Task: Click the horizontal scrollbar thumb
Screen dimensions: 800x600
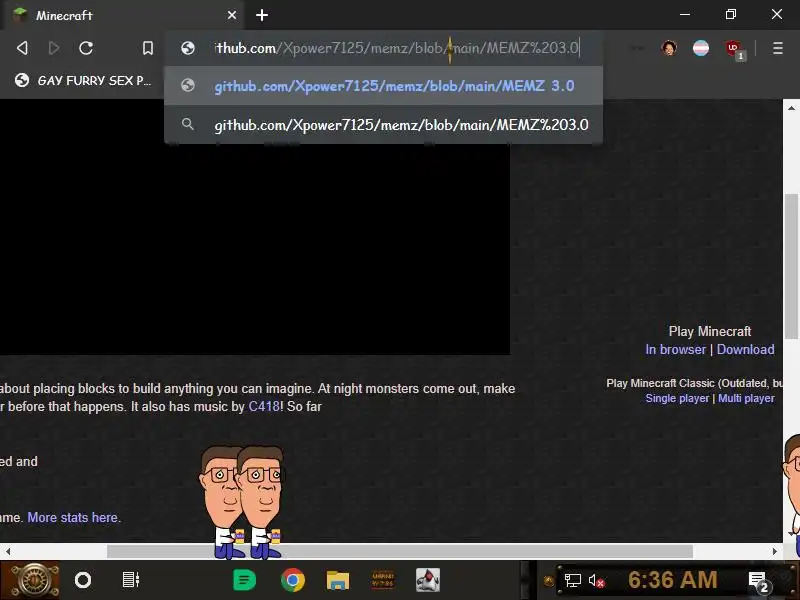Action: [x=399, y=551]
